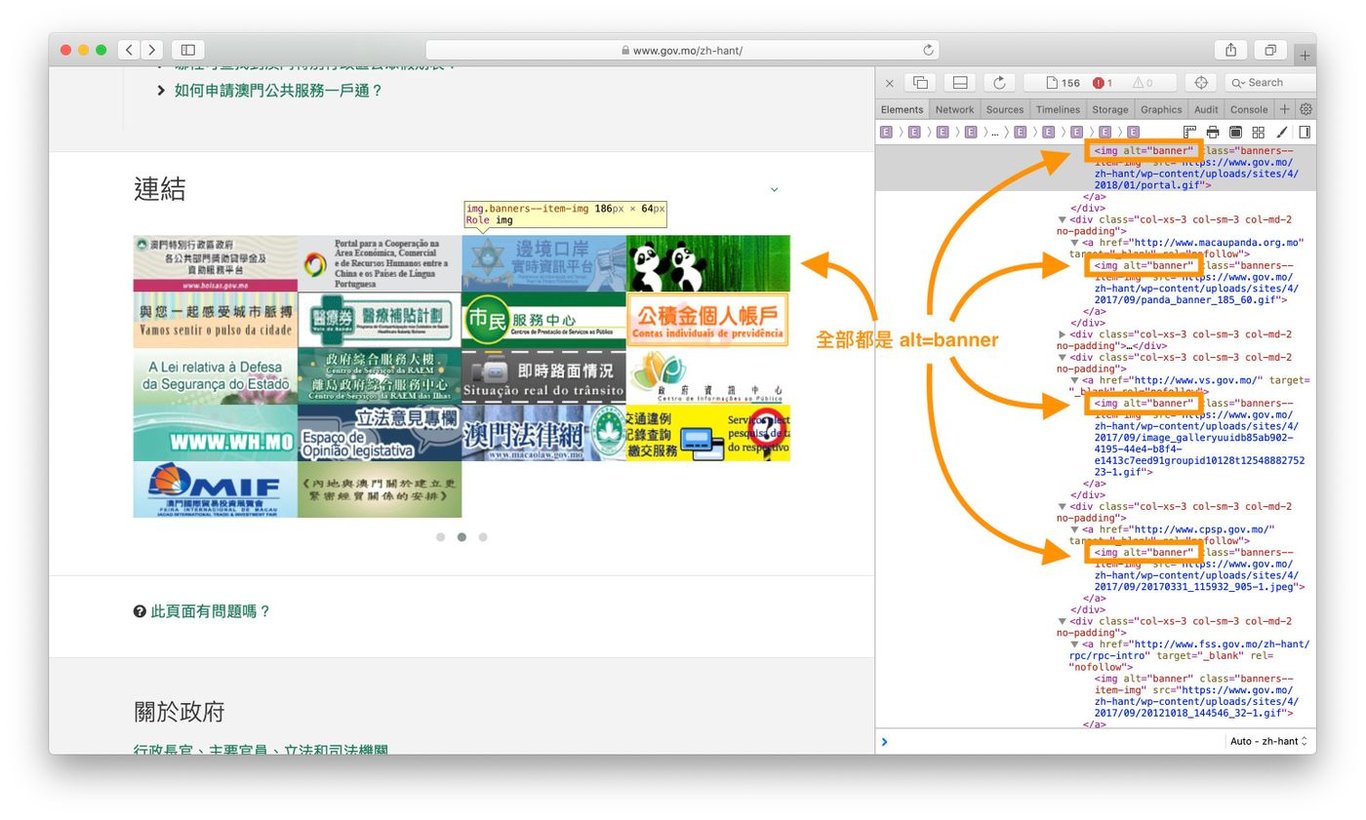1366x820 pixels.
Task: Open the panda banner image
Action: [708, 264]
